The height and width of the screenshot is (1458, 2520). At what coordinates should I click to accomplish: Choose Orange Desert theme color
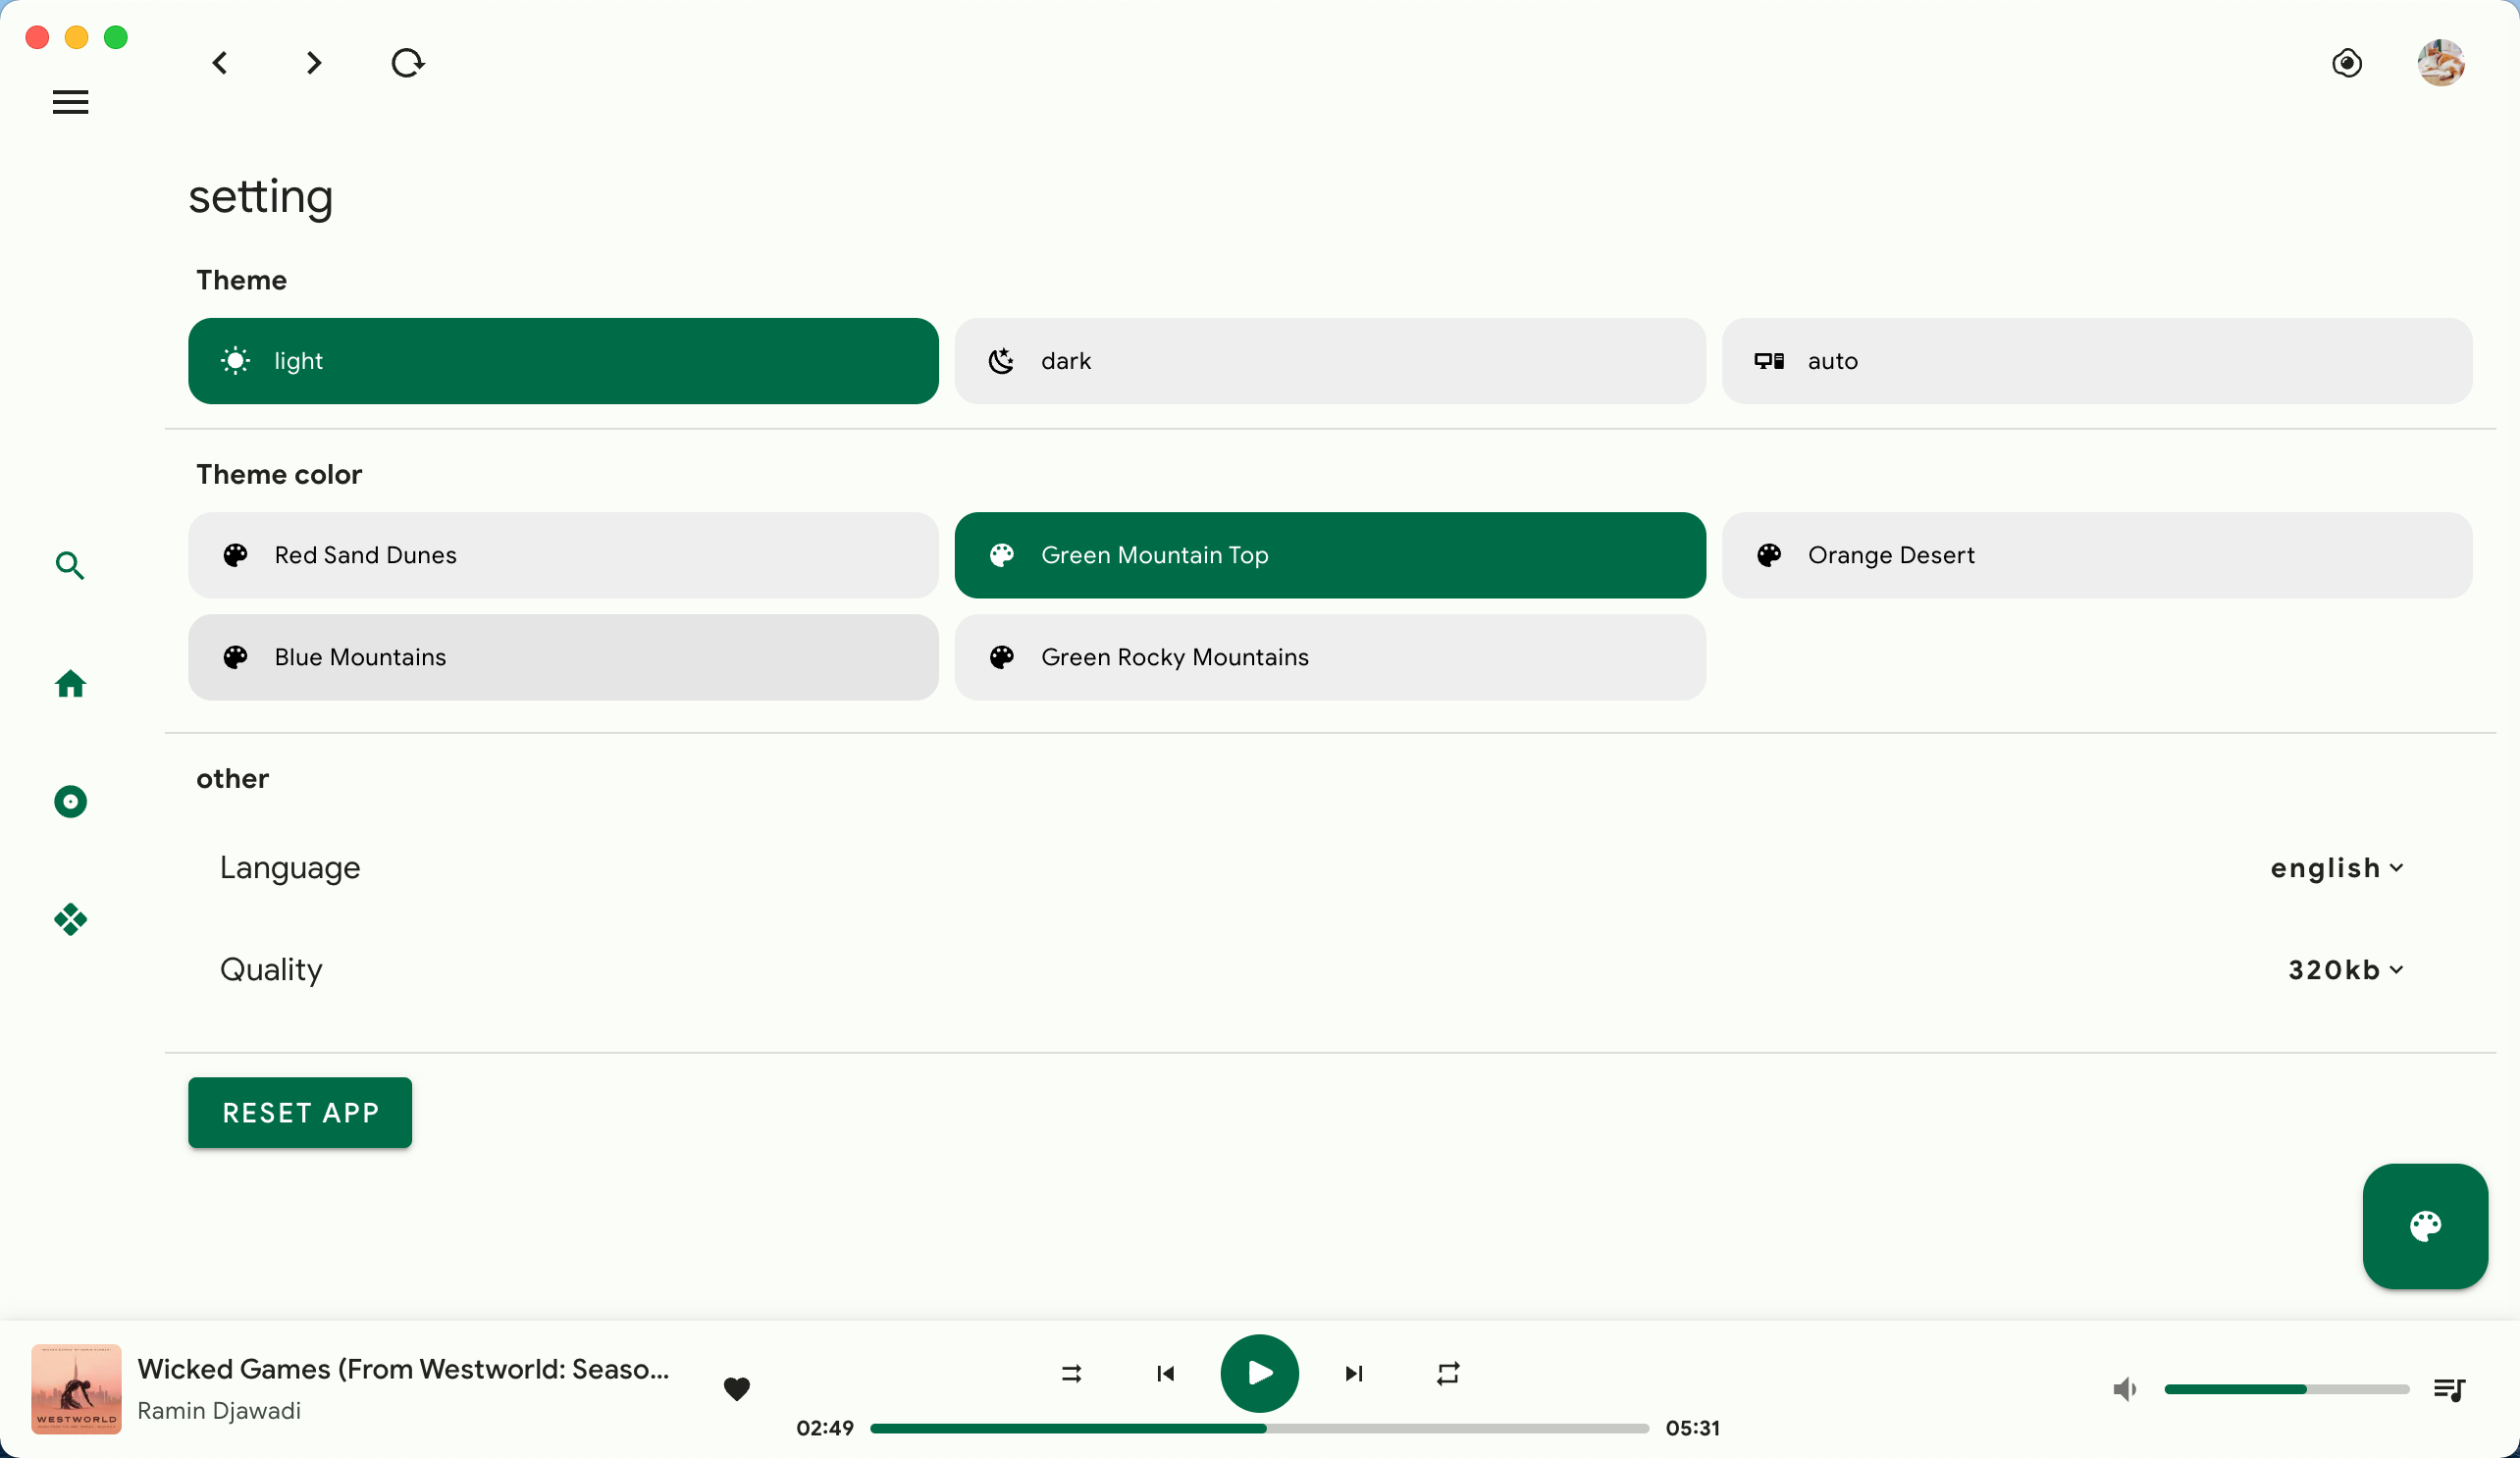pyautogui.click(x=2097, y=555)
